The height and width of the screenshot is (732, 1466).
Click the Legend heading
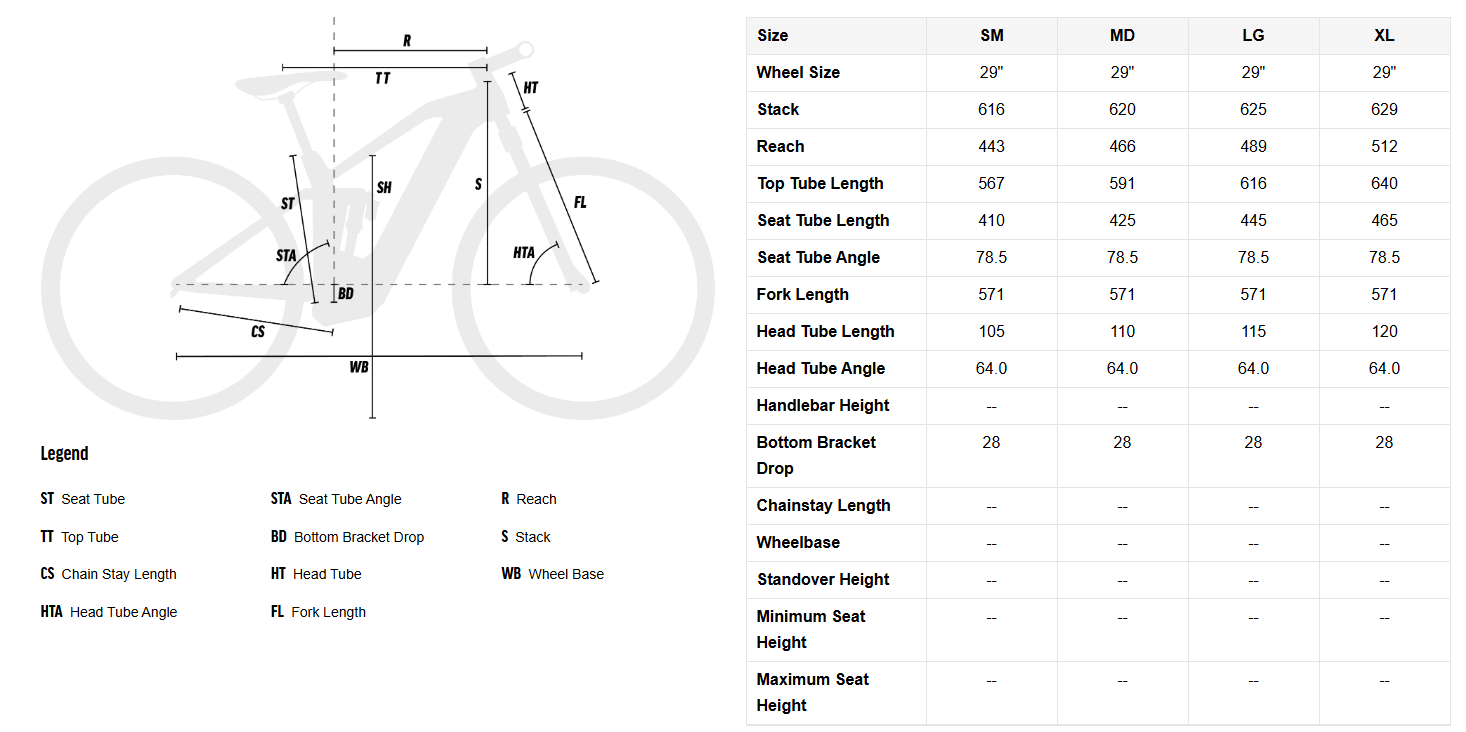coord(64,454)
